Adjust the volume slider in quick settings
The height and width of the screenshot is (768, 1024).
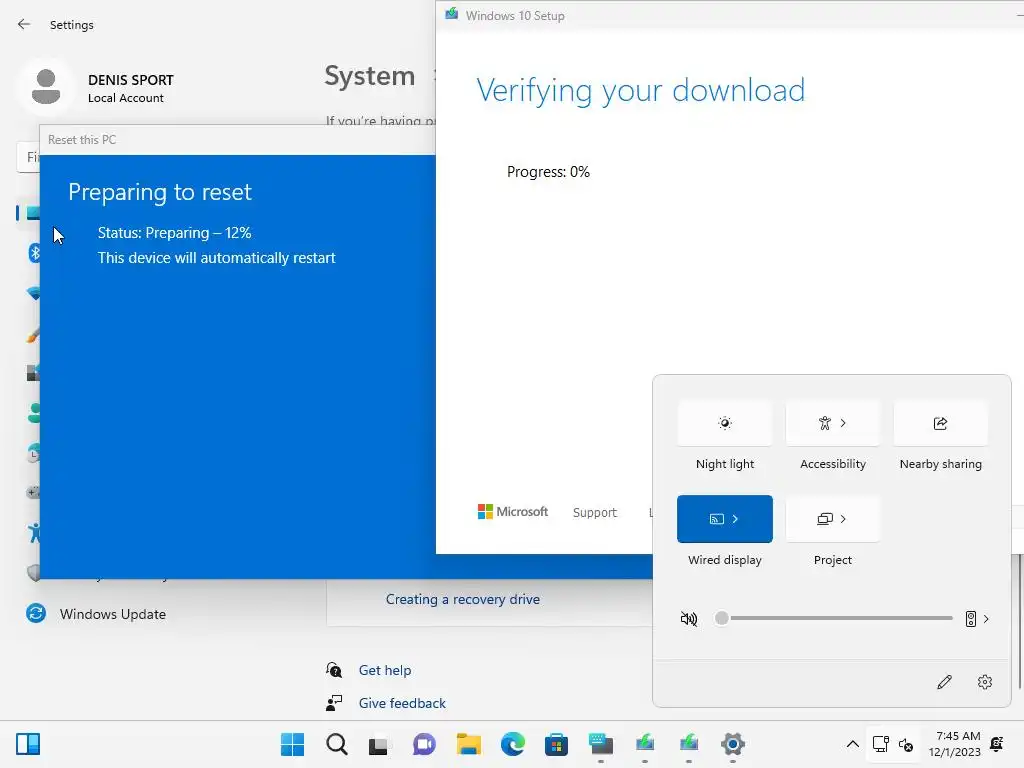[835, 618]
